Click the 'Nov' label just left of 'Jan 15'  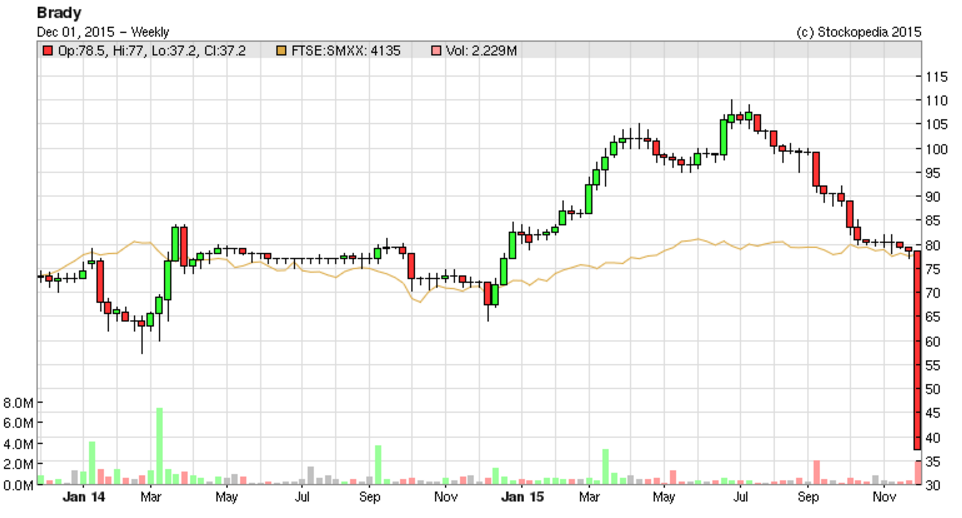pyautogui.click(x=445, y=497)
